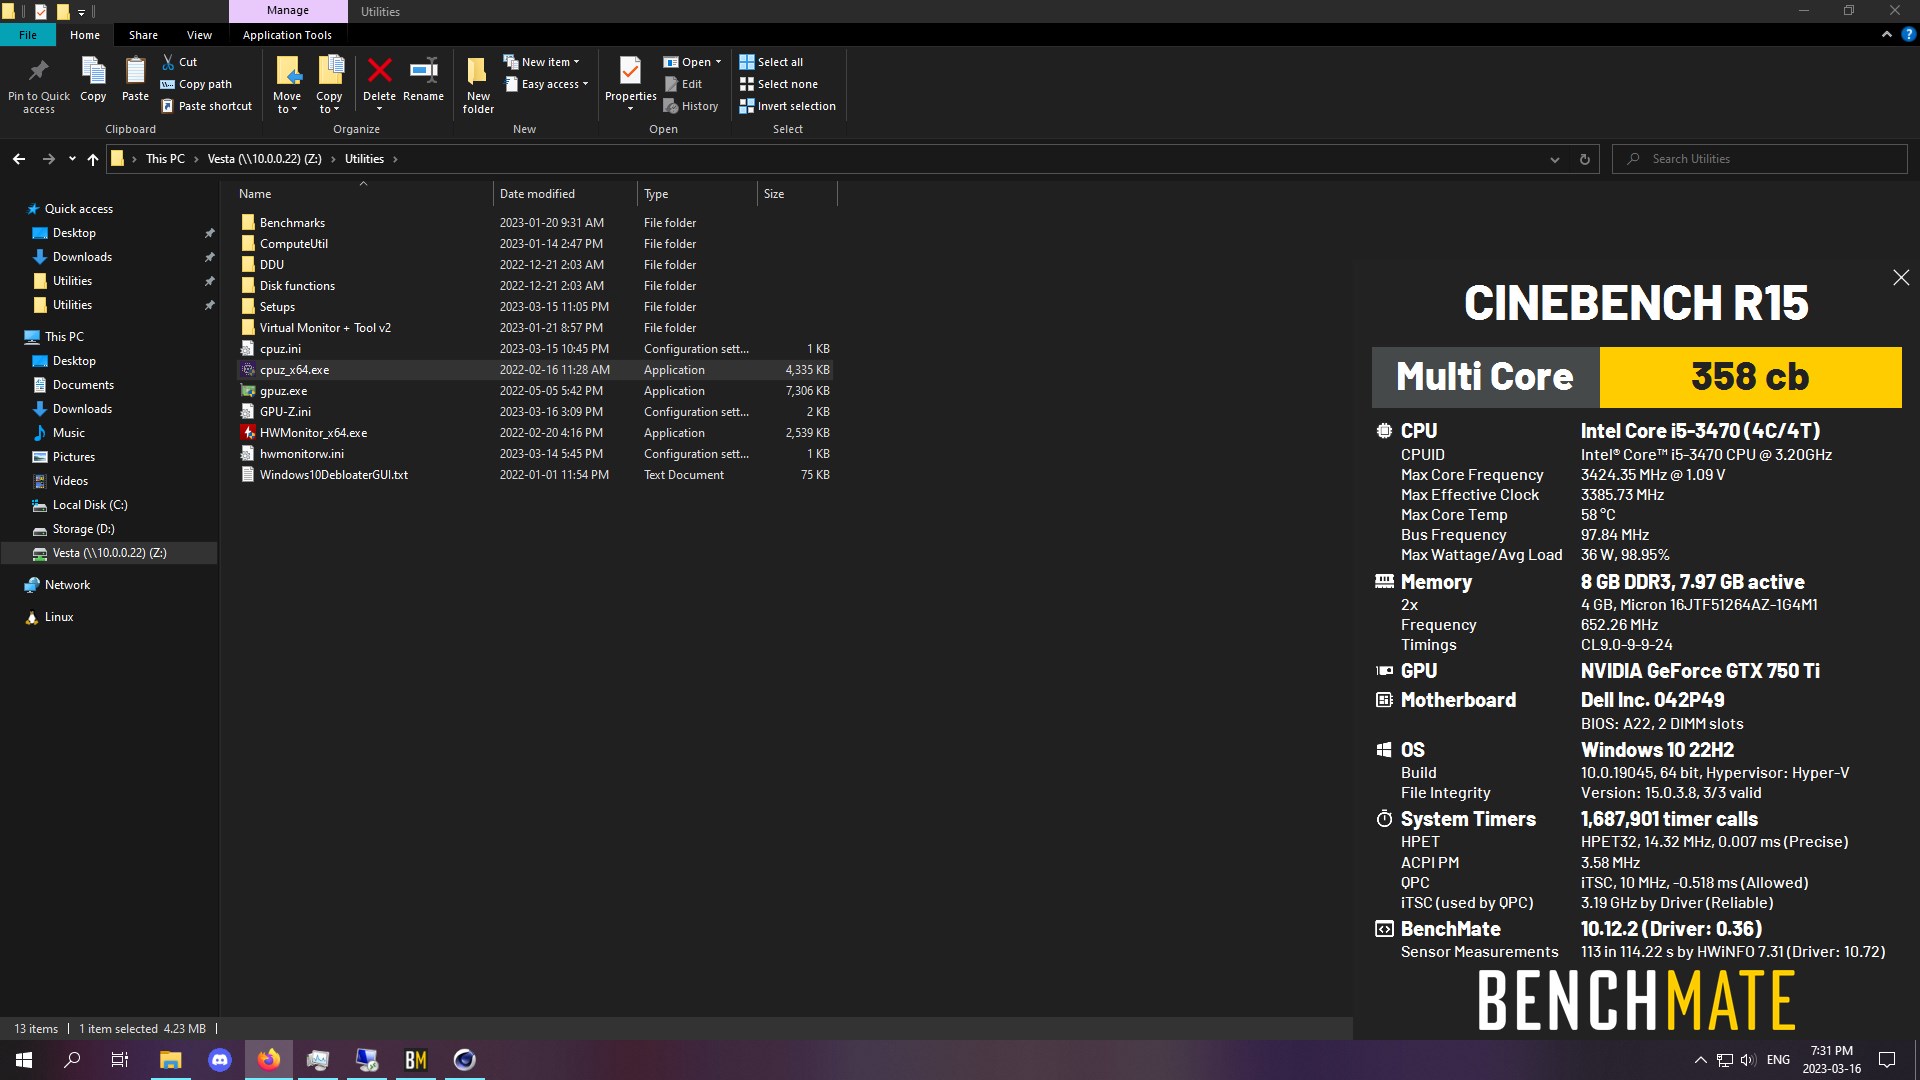Open the File menu tab
The width and height of the screenshot is (1920, 1080).
click(28, 35)
